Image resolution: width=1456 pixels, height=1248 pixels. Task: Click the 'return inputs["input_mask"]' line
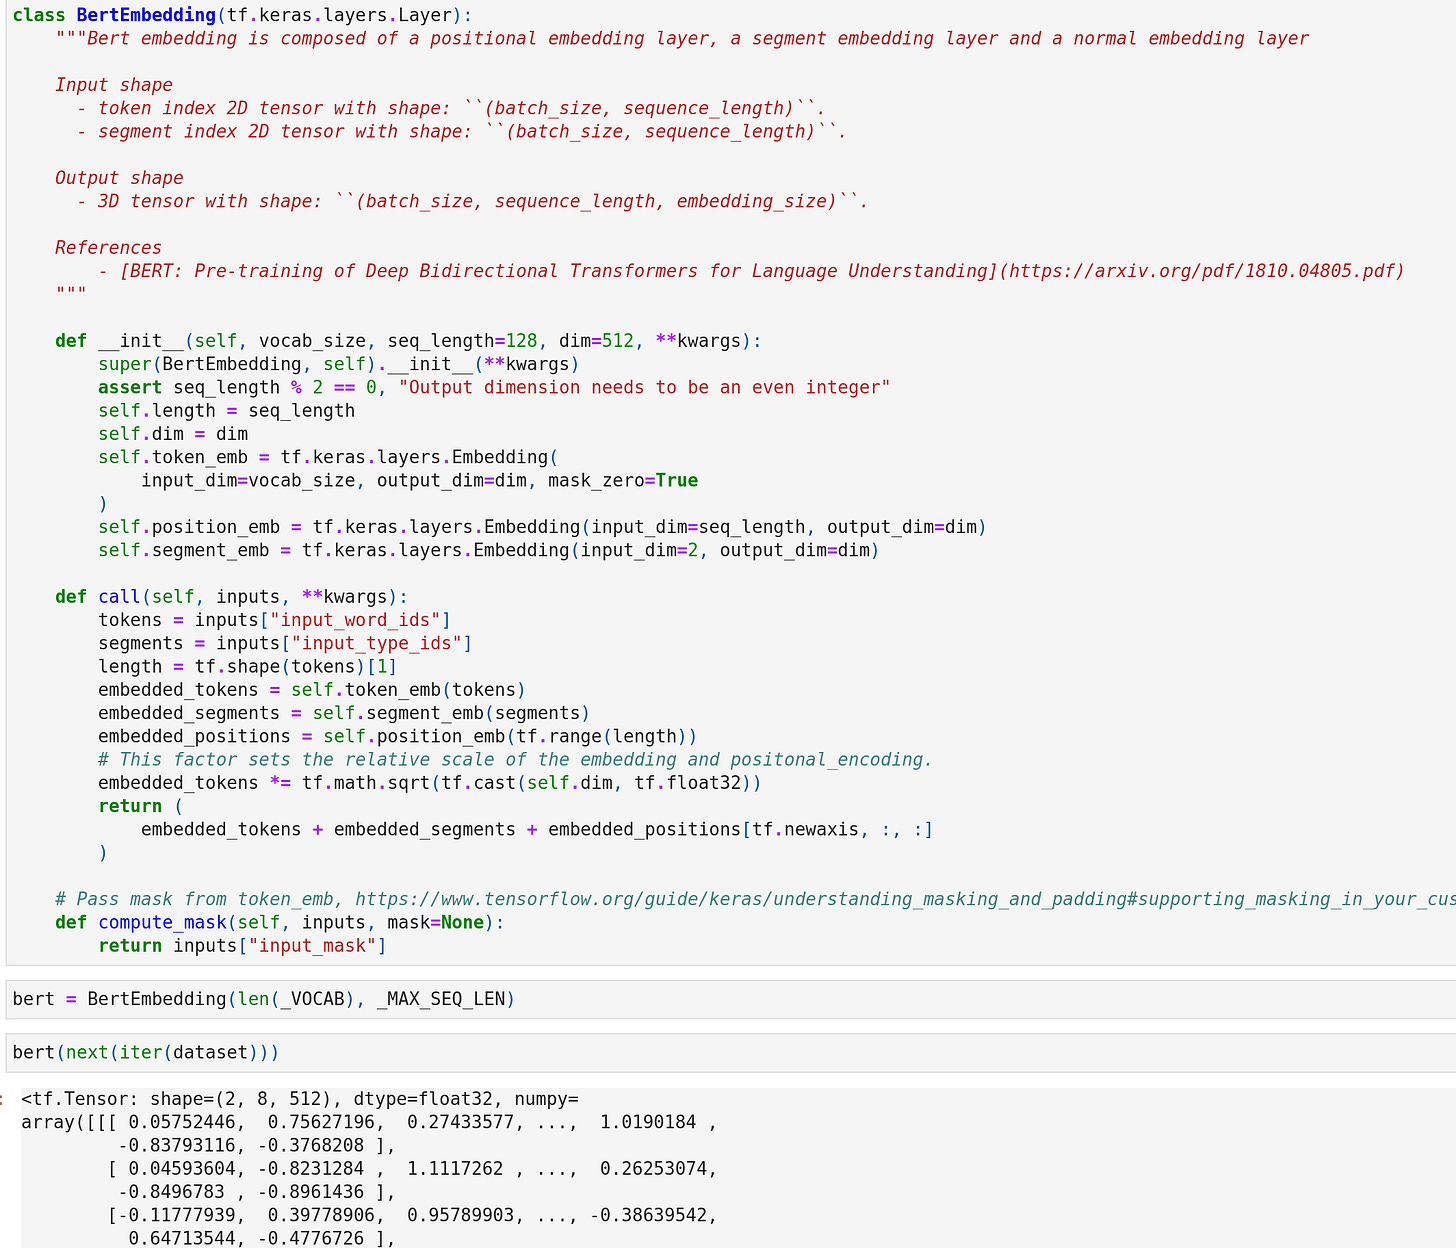242,945
